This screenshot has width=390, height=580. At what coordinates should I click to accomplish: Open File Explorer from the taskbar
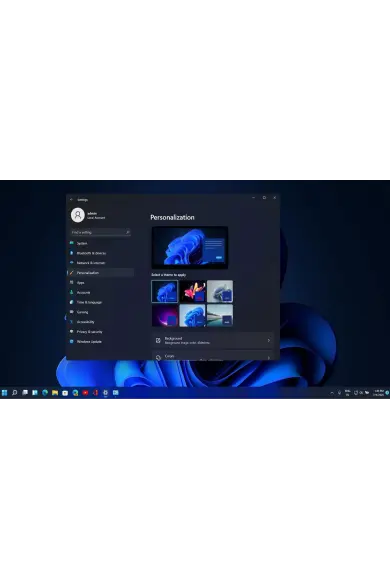pos(55,393)
